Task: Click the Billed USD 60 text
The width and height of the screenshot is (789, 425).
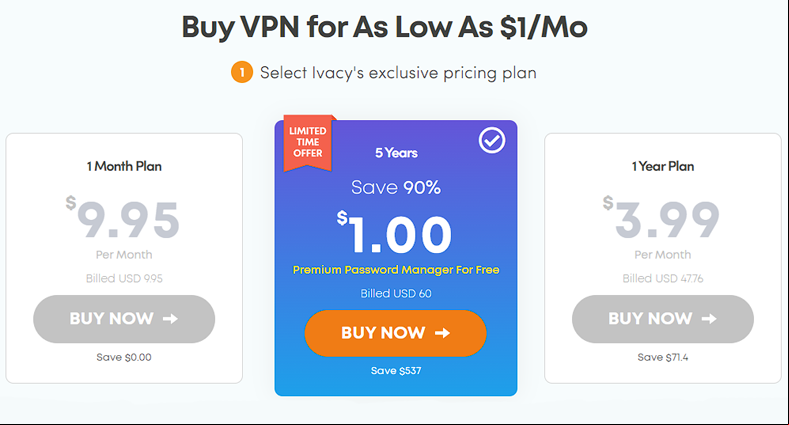Action: coord(396,293)
